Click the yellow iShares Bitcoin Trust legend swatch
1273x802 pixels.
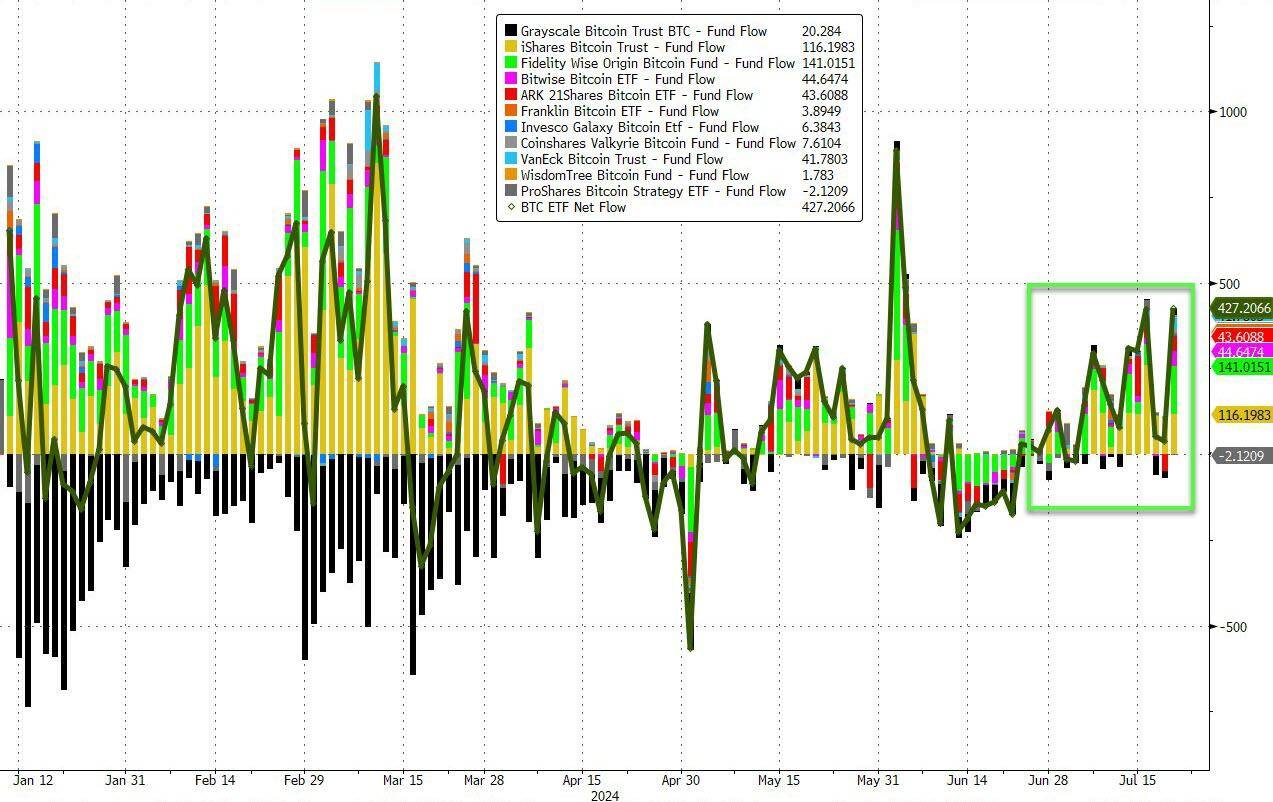(511, 47)
